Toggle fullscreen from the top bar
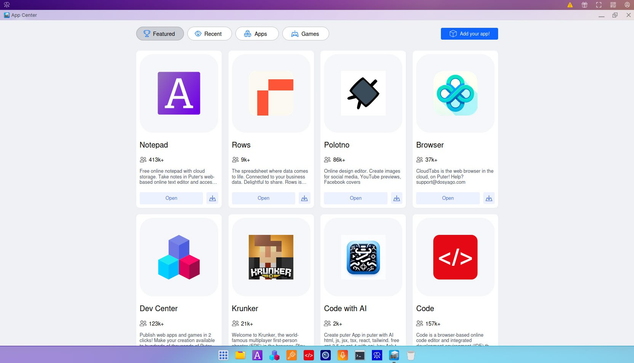 pyautogui.click(x=599, y=5)
